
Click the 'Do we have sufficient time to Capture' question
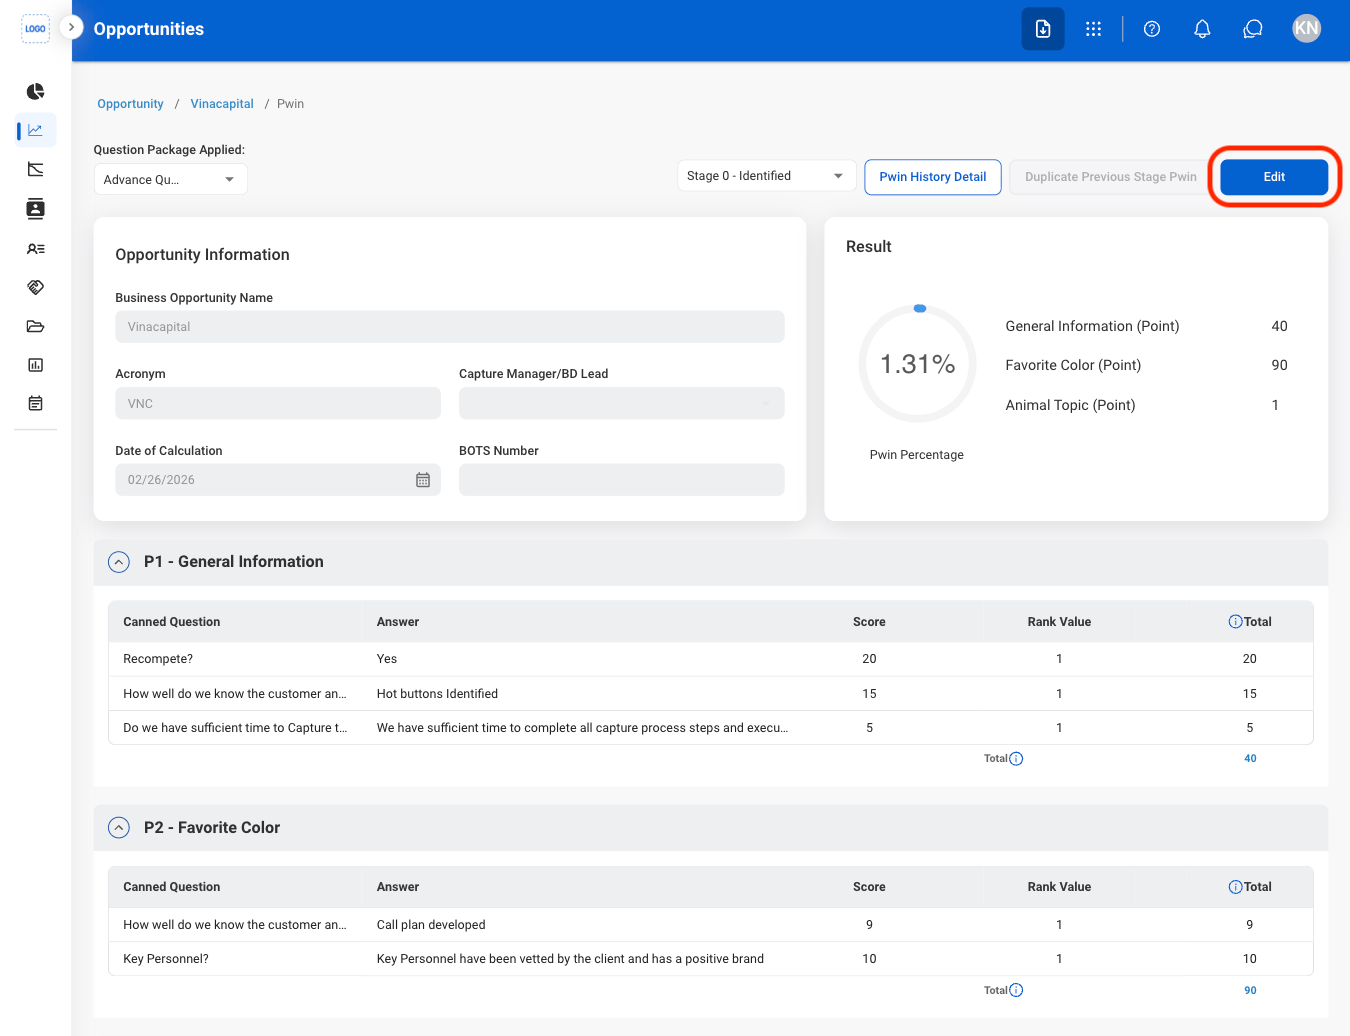coord(235,728)
